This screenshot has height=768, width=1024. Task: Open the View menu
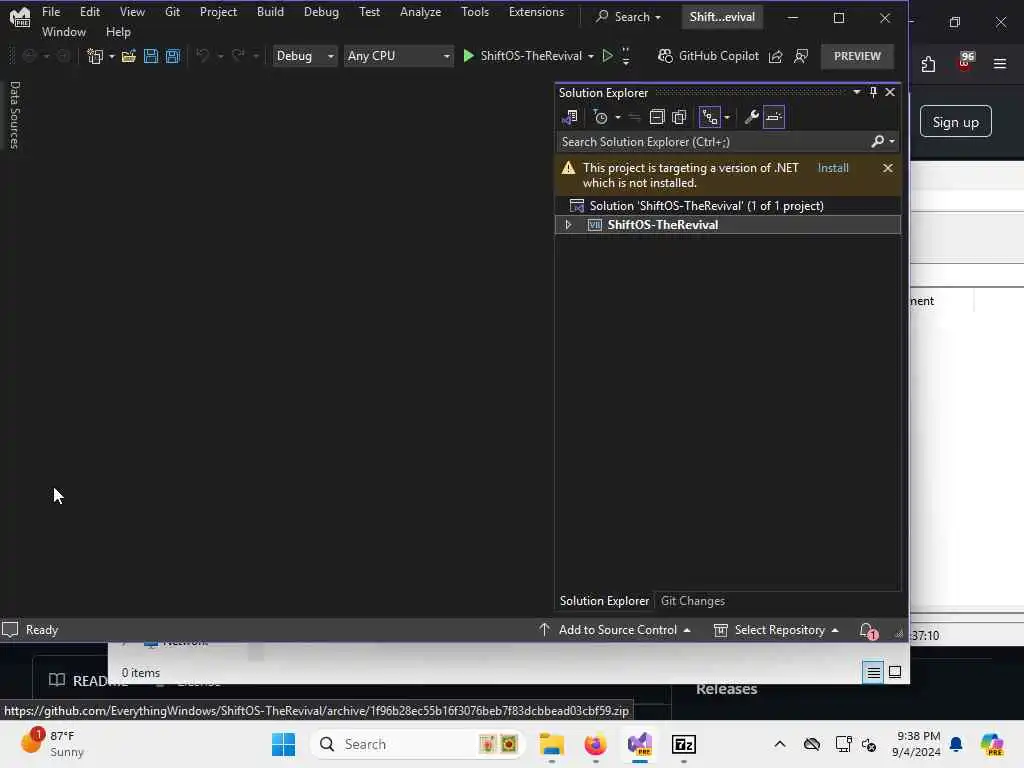[x=133, y=12]
